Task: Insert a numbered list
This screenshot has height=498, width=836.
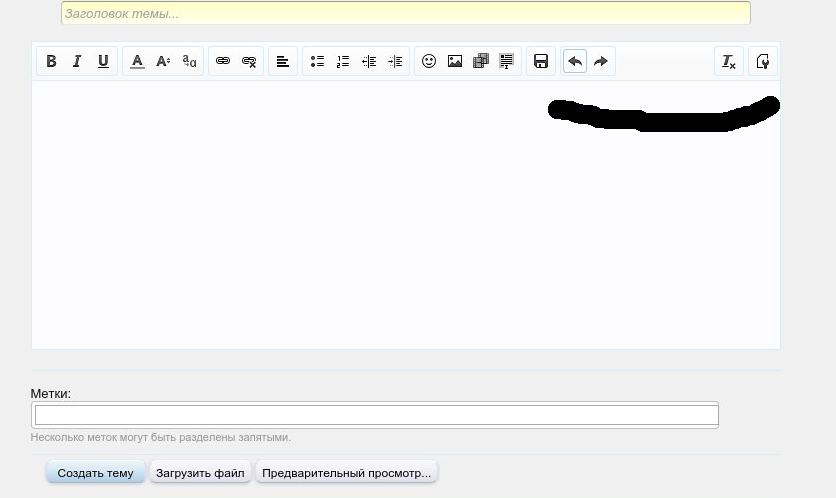Action: (343, 61)
